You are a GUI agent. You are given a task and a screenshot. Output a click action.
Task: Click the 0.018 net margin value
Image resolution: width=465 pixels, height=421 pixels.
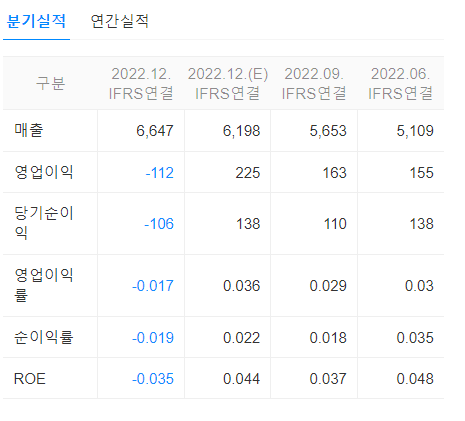(x=328, y=338)
